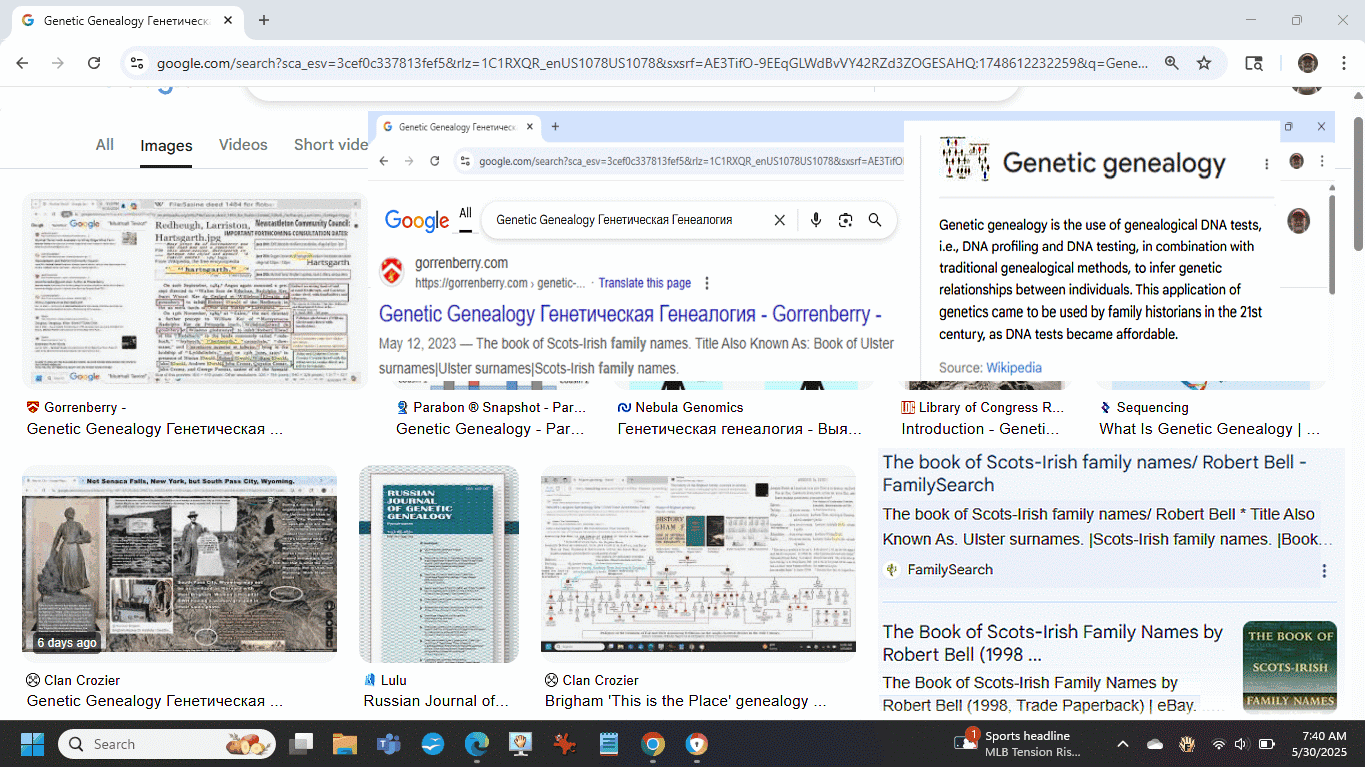Switch to the Videos tab
This screenshot has width=1365, height=767.
pos(243,145)
